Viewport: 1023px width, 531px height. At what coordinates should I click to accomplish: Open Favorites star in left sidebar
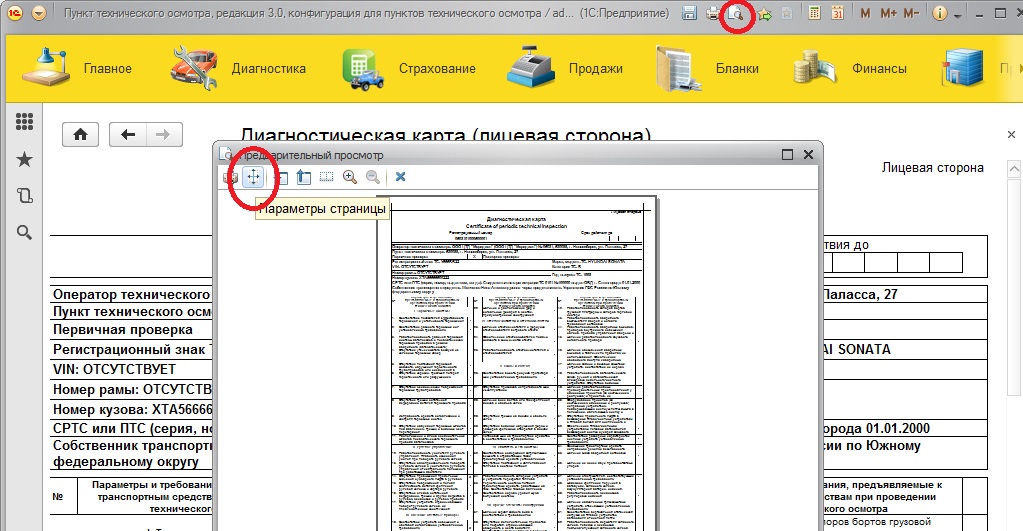coord(24,159)
